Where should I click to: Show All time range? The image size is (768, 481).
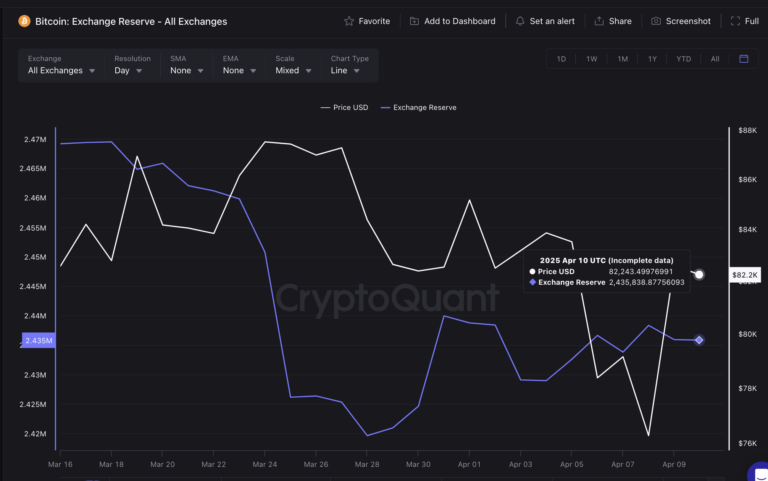tap(715, 59)
